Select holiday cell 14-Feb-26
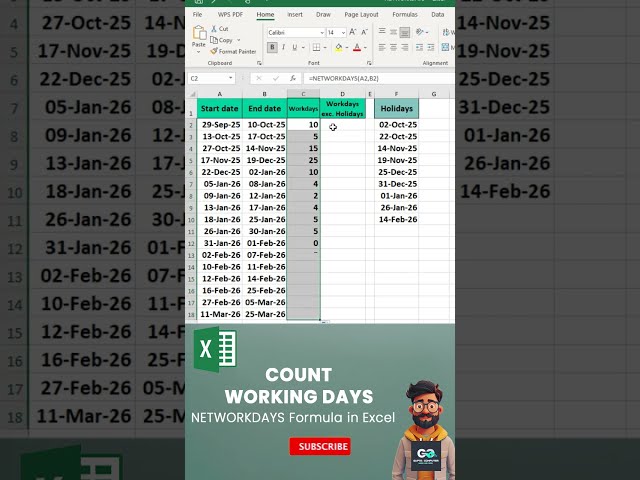The image size is (640, 480). (396, 219)
